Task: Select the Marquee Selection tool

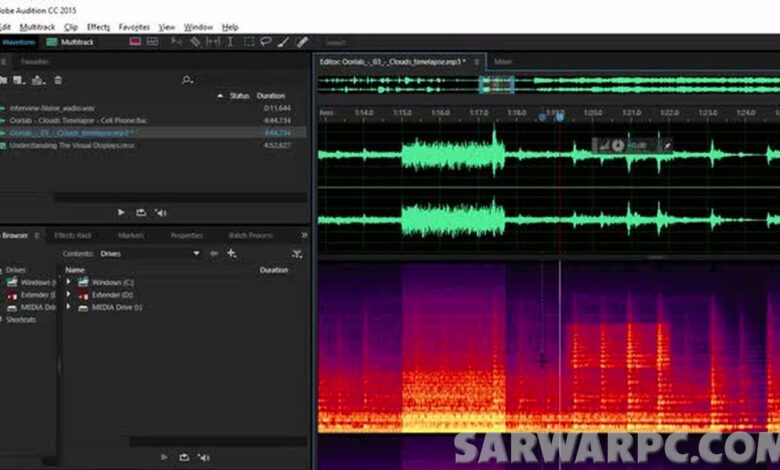Action: (249, 42)
